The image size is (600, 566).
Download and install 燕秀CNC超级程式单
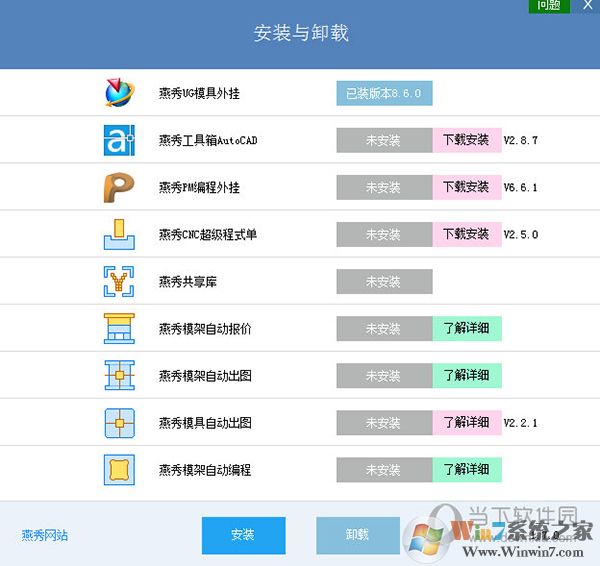tap(467, 235)
